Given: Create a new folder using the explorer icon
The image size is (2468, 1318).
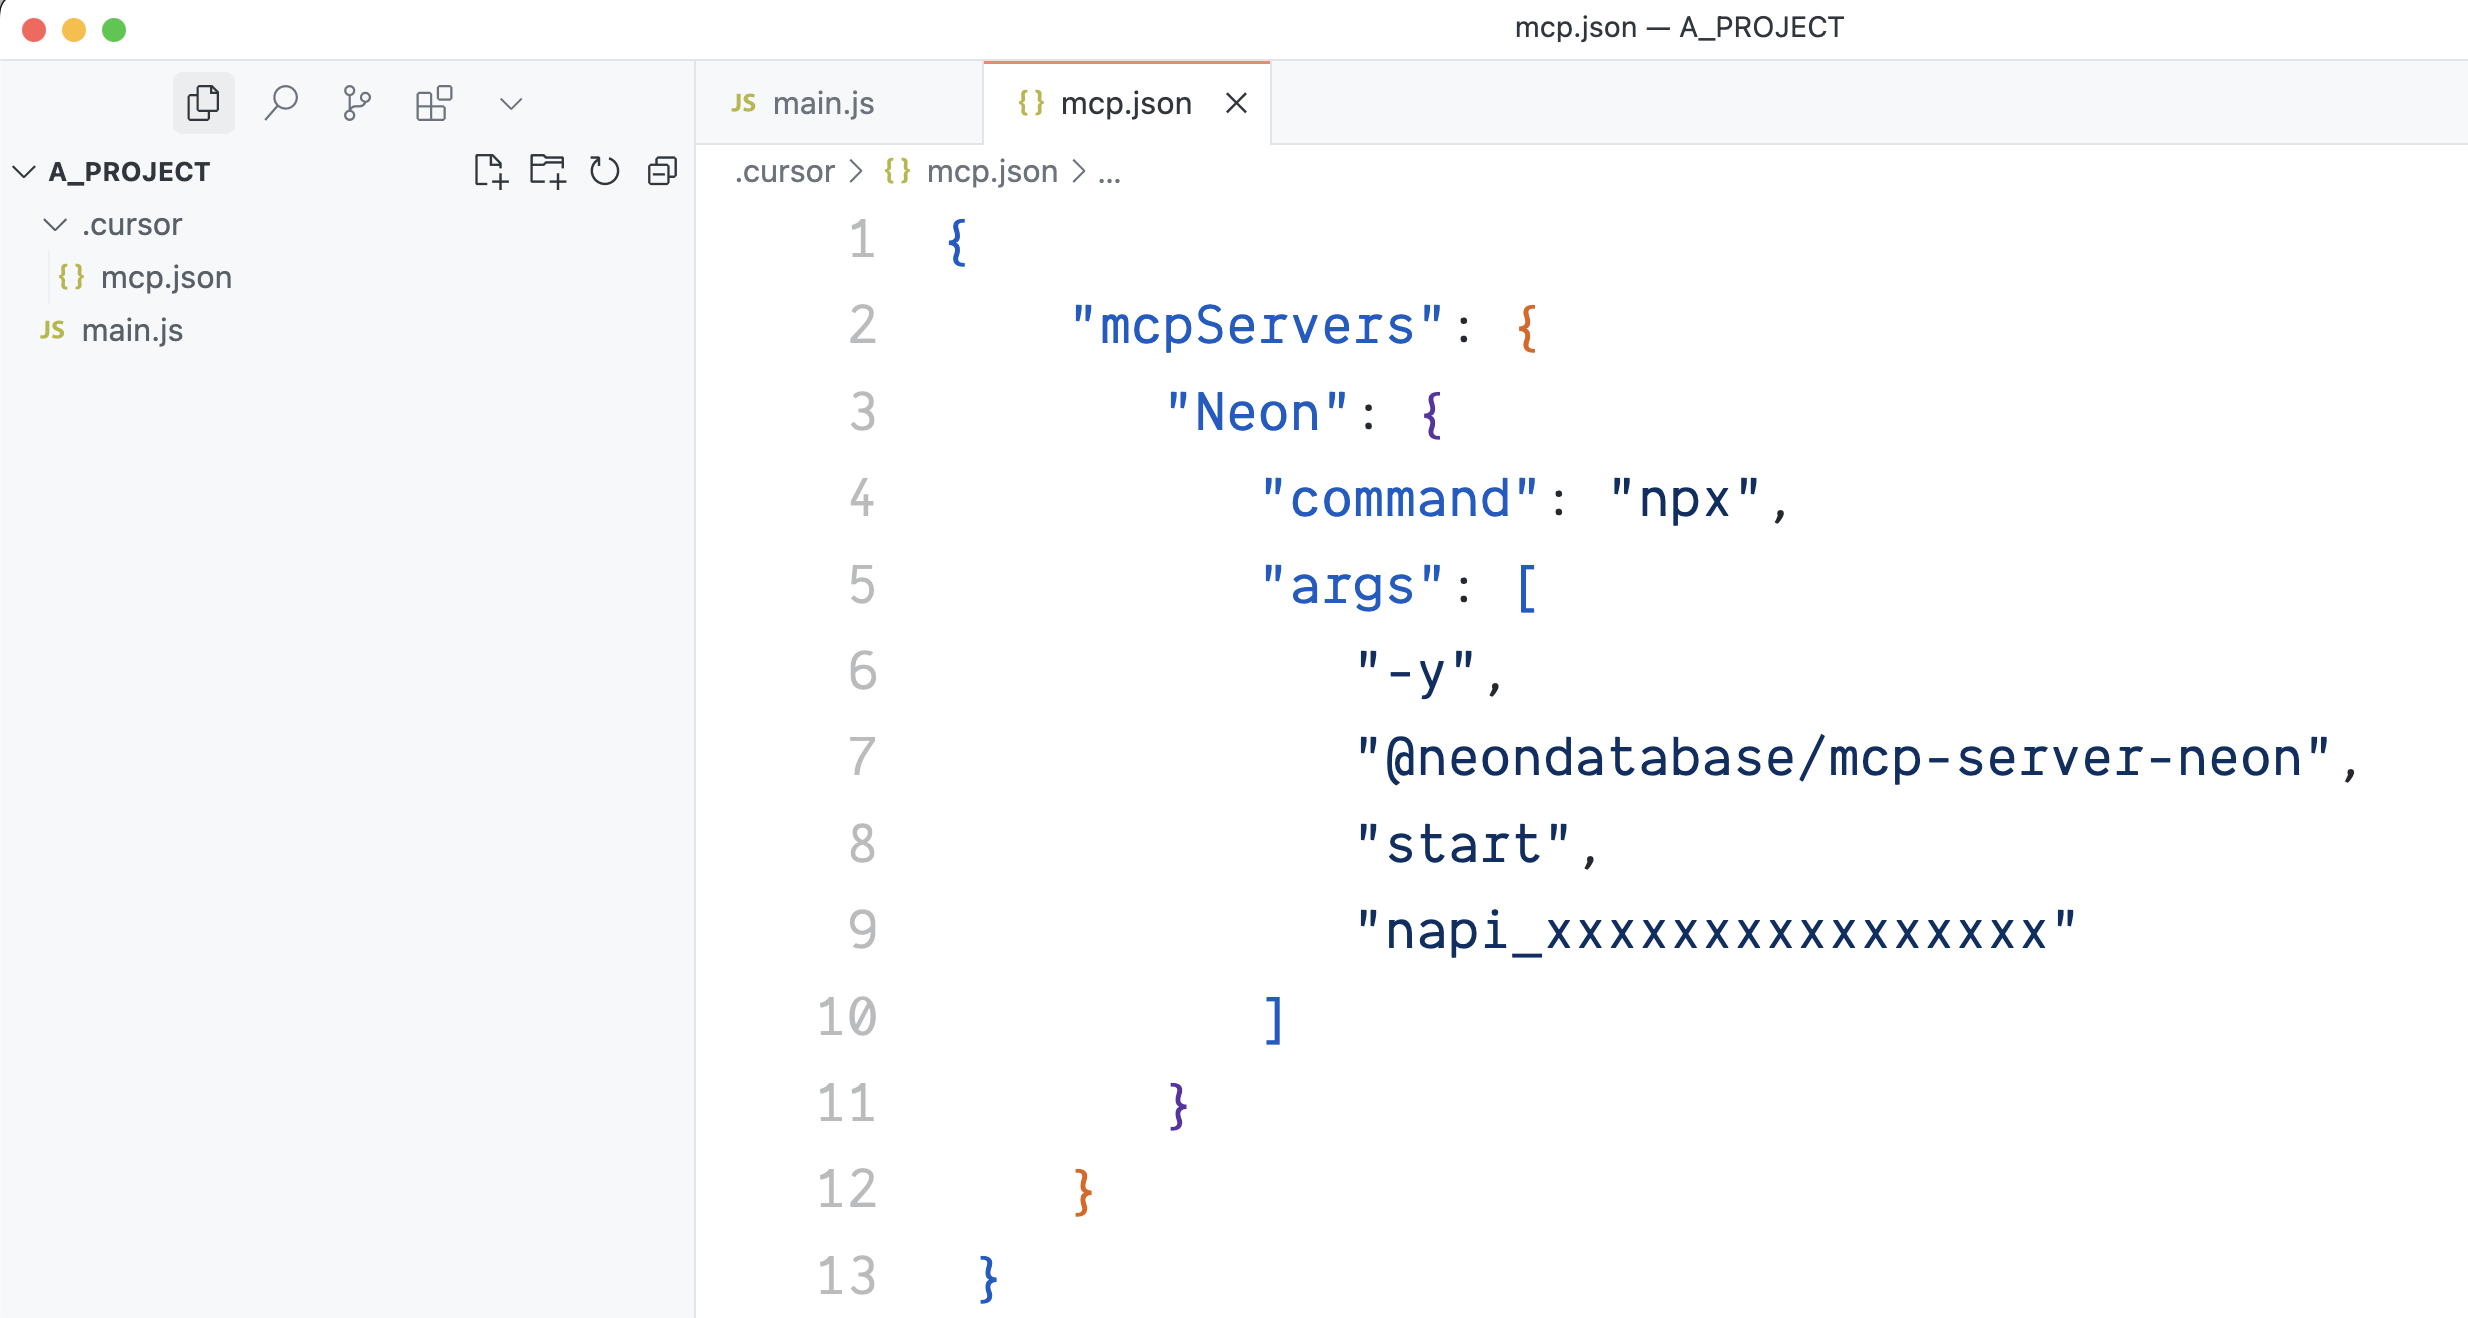Looking at the screenshot, I should coord(546,171).
